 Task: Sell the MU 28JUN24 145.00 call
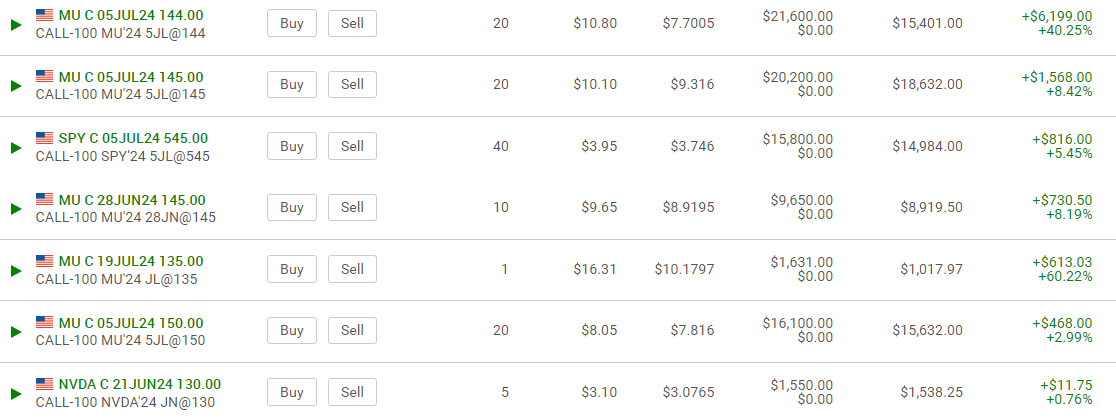point(352,208)
